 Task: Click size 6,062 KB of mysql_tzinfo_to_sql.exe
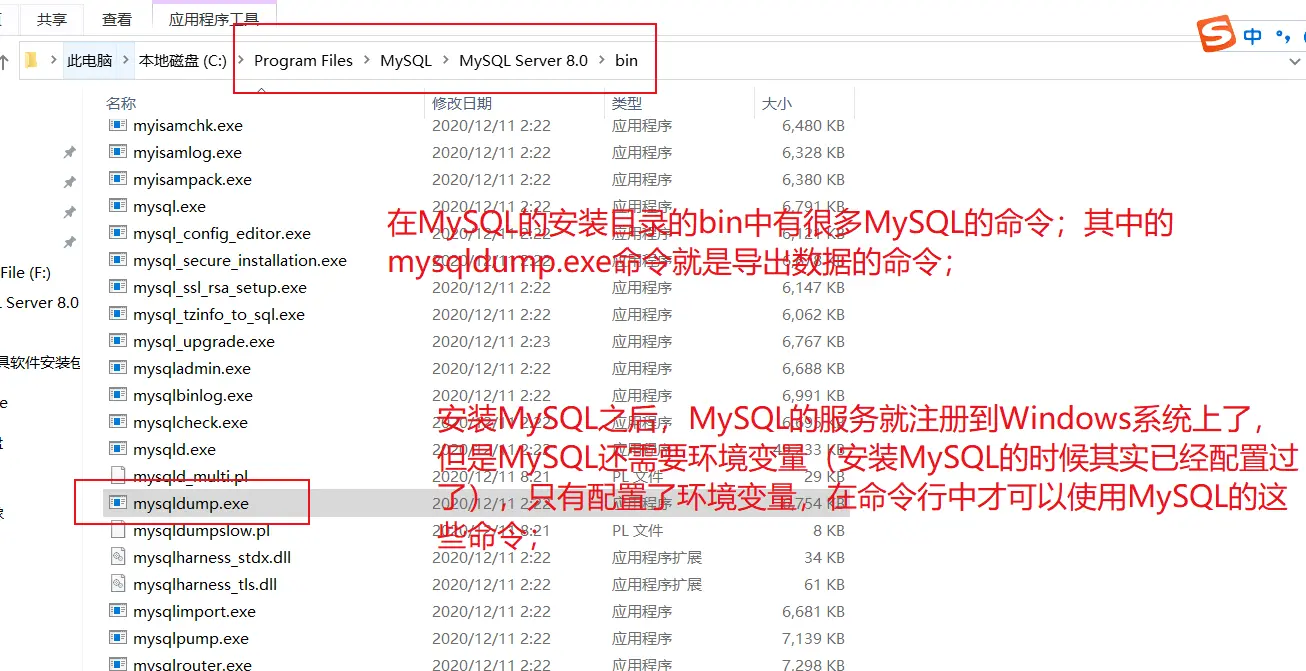(x=813, y=315)
